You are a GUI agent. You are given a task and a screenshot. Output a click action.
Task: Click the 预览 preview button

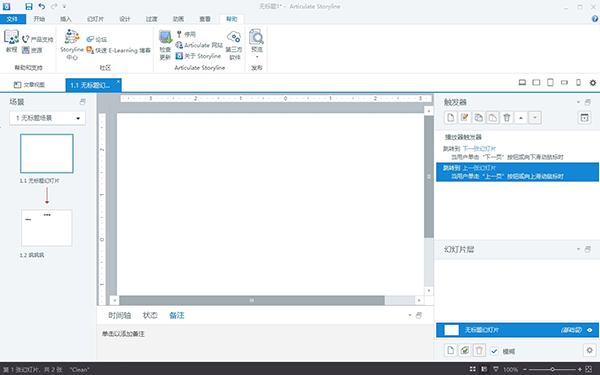tap(257, 41)
